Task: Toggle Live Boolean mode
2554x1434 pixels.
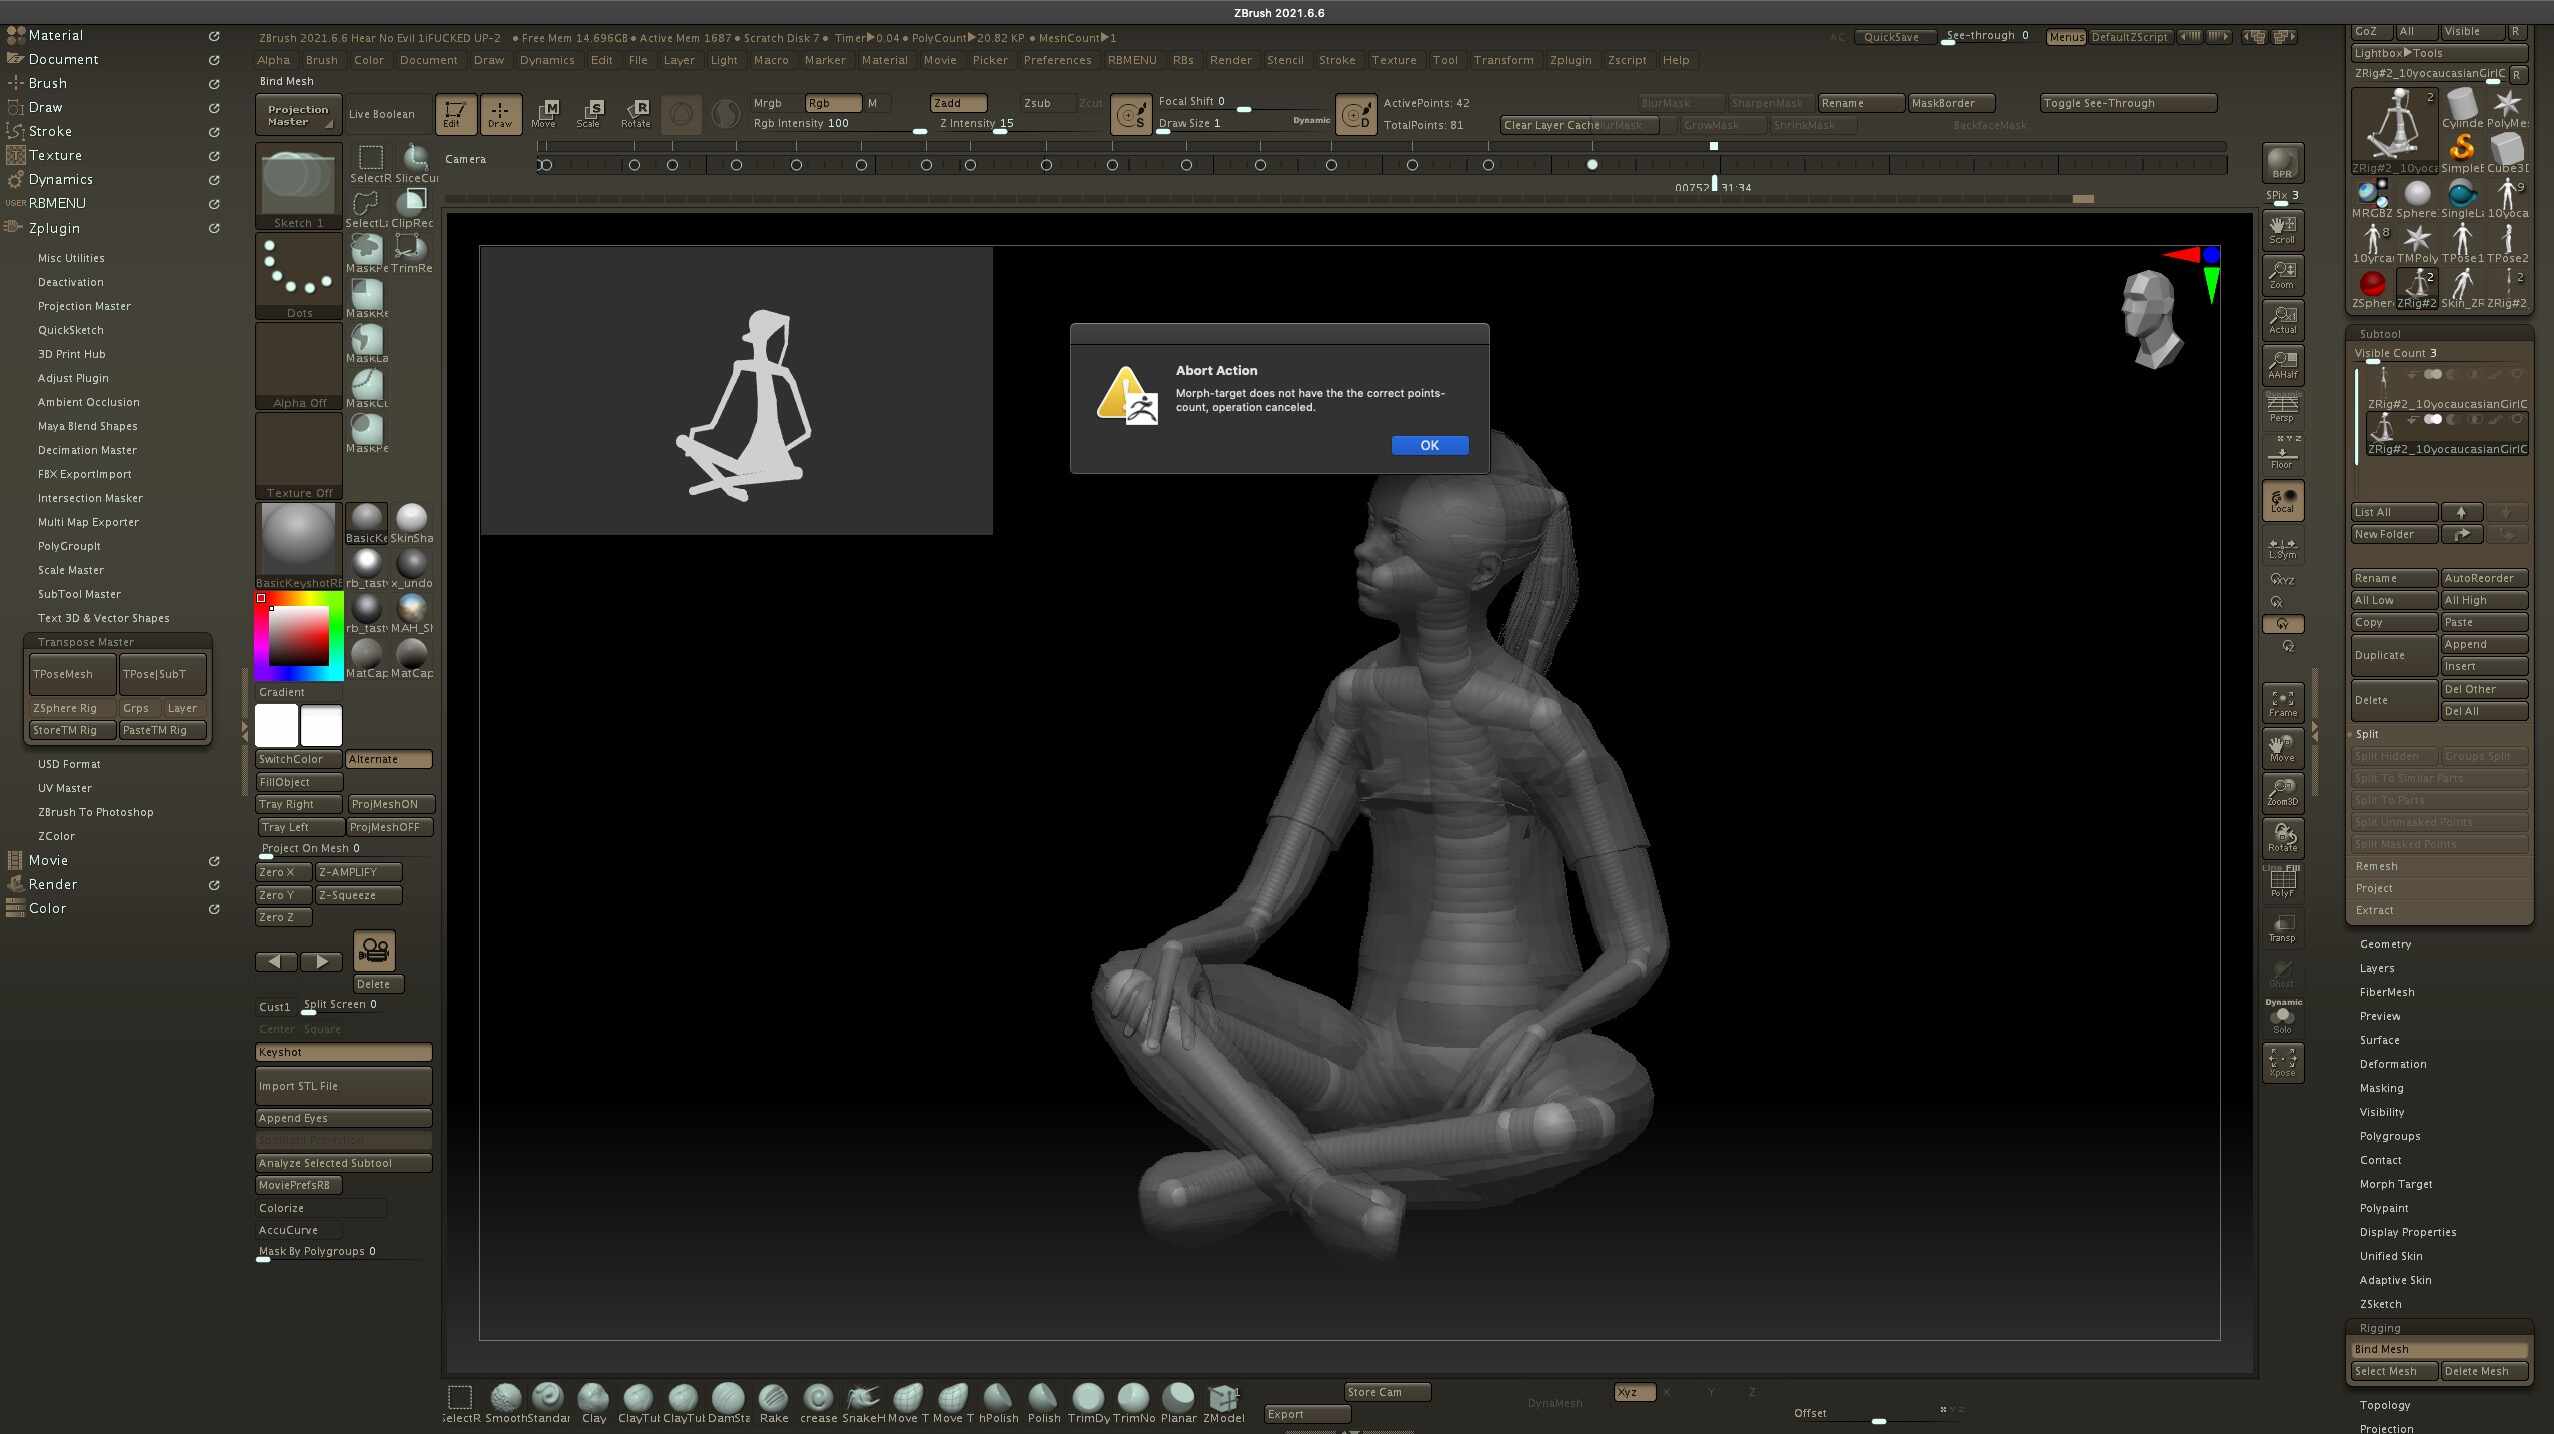Action: (382, 114)
